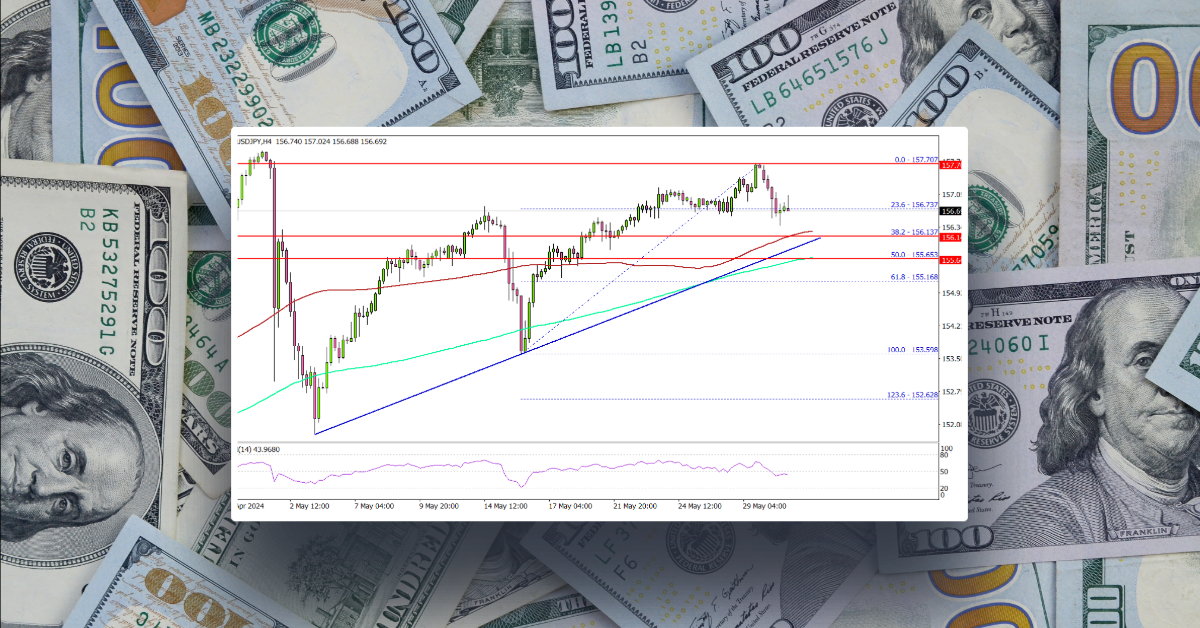
Task: Select the 50.0 - 155.653 Fibonacci label
Action: click(x=912, y=255)
